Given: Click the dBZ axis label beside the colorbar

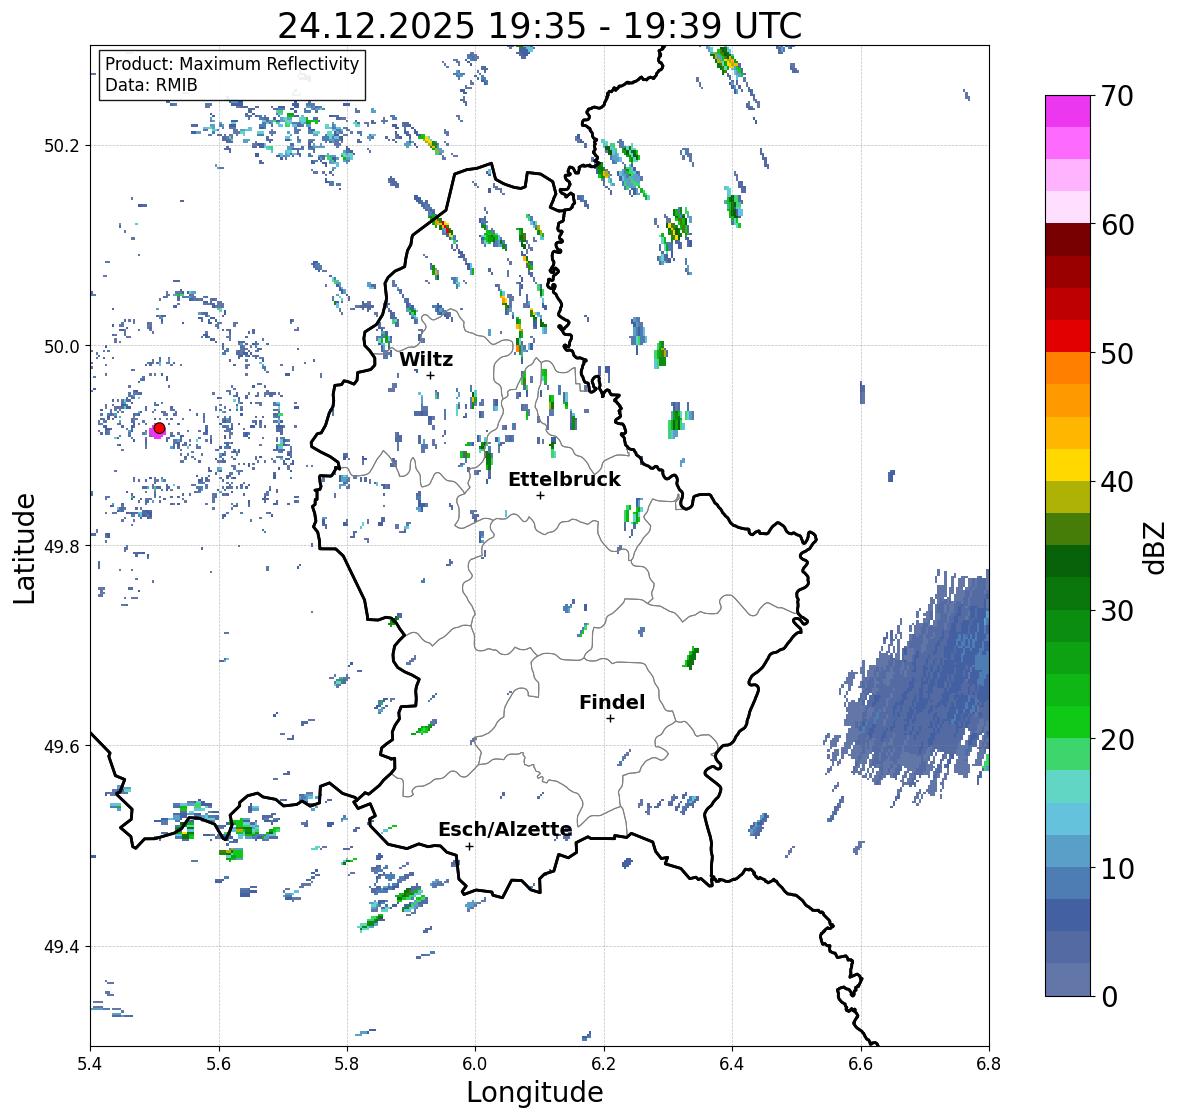Looking at the screenshot, I should (x=1154, y=547).
